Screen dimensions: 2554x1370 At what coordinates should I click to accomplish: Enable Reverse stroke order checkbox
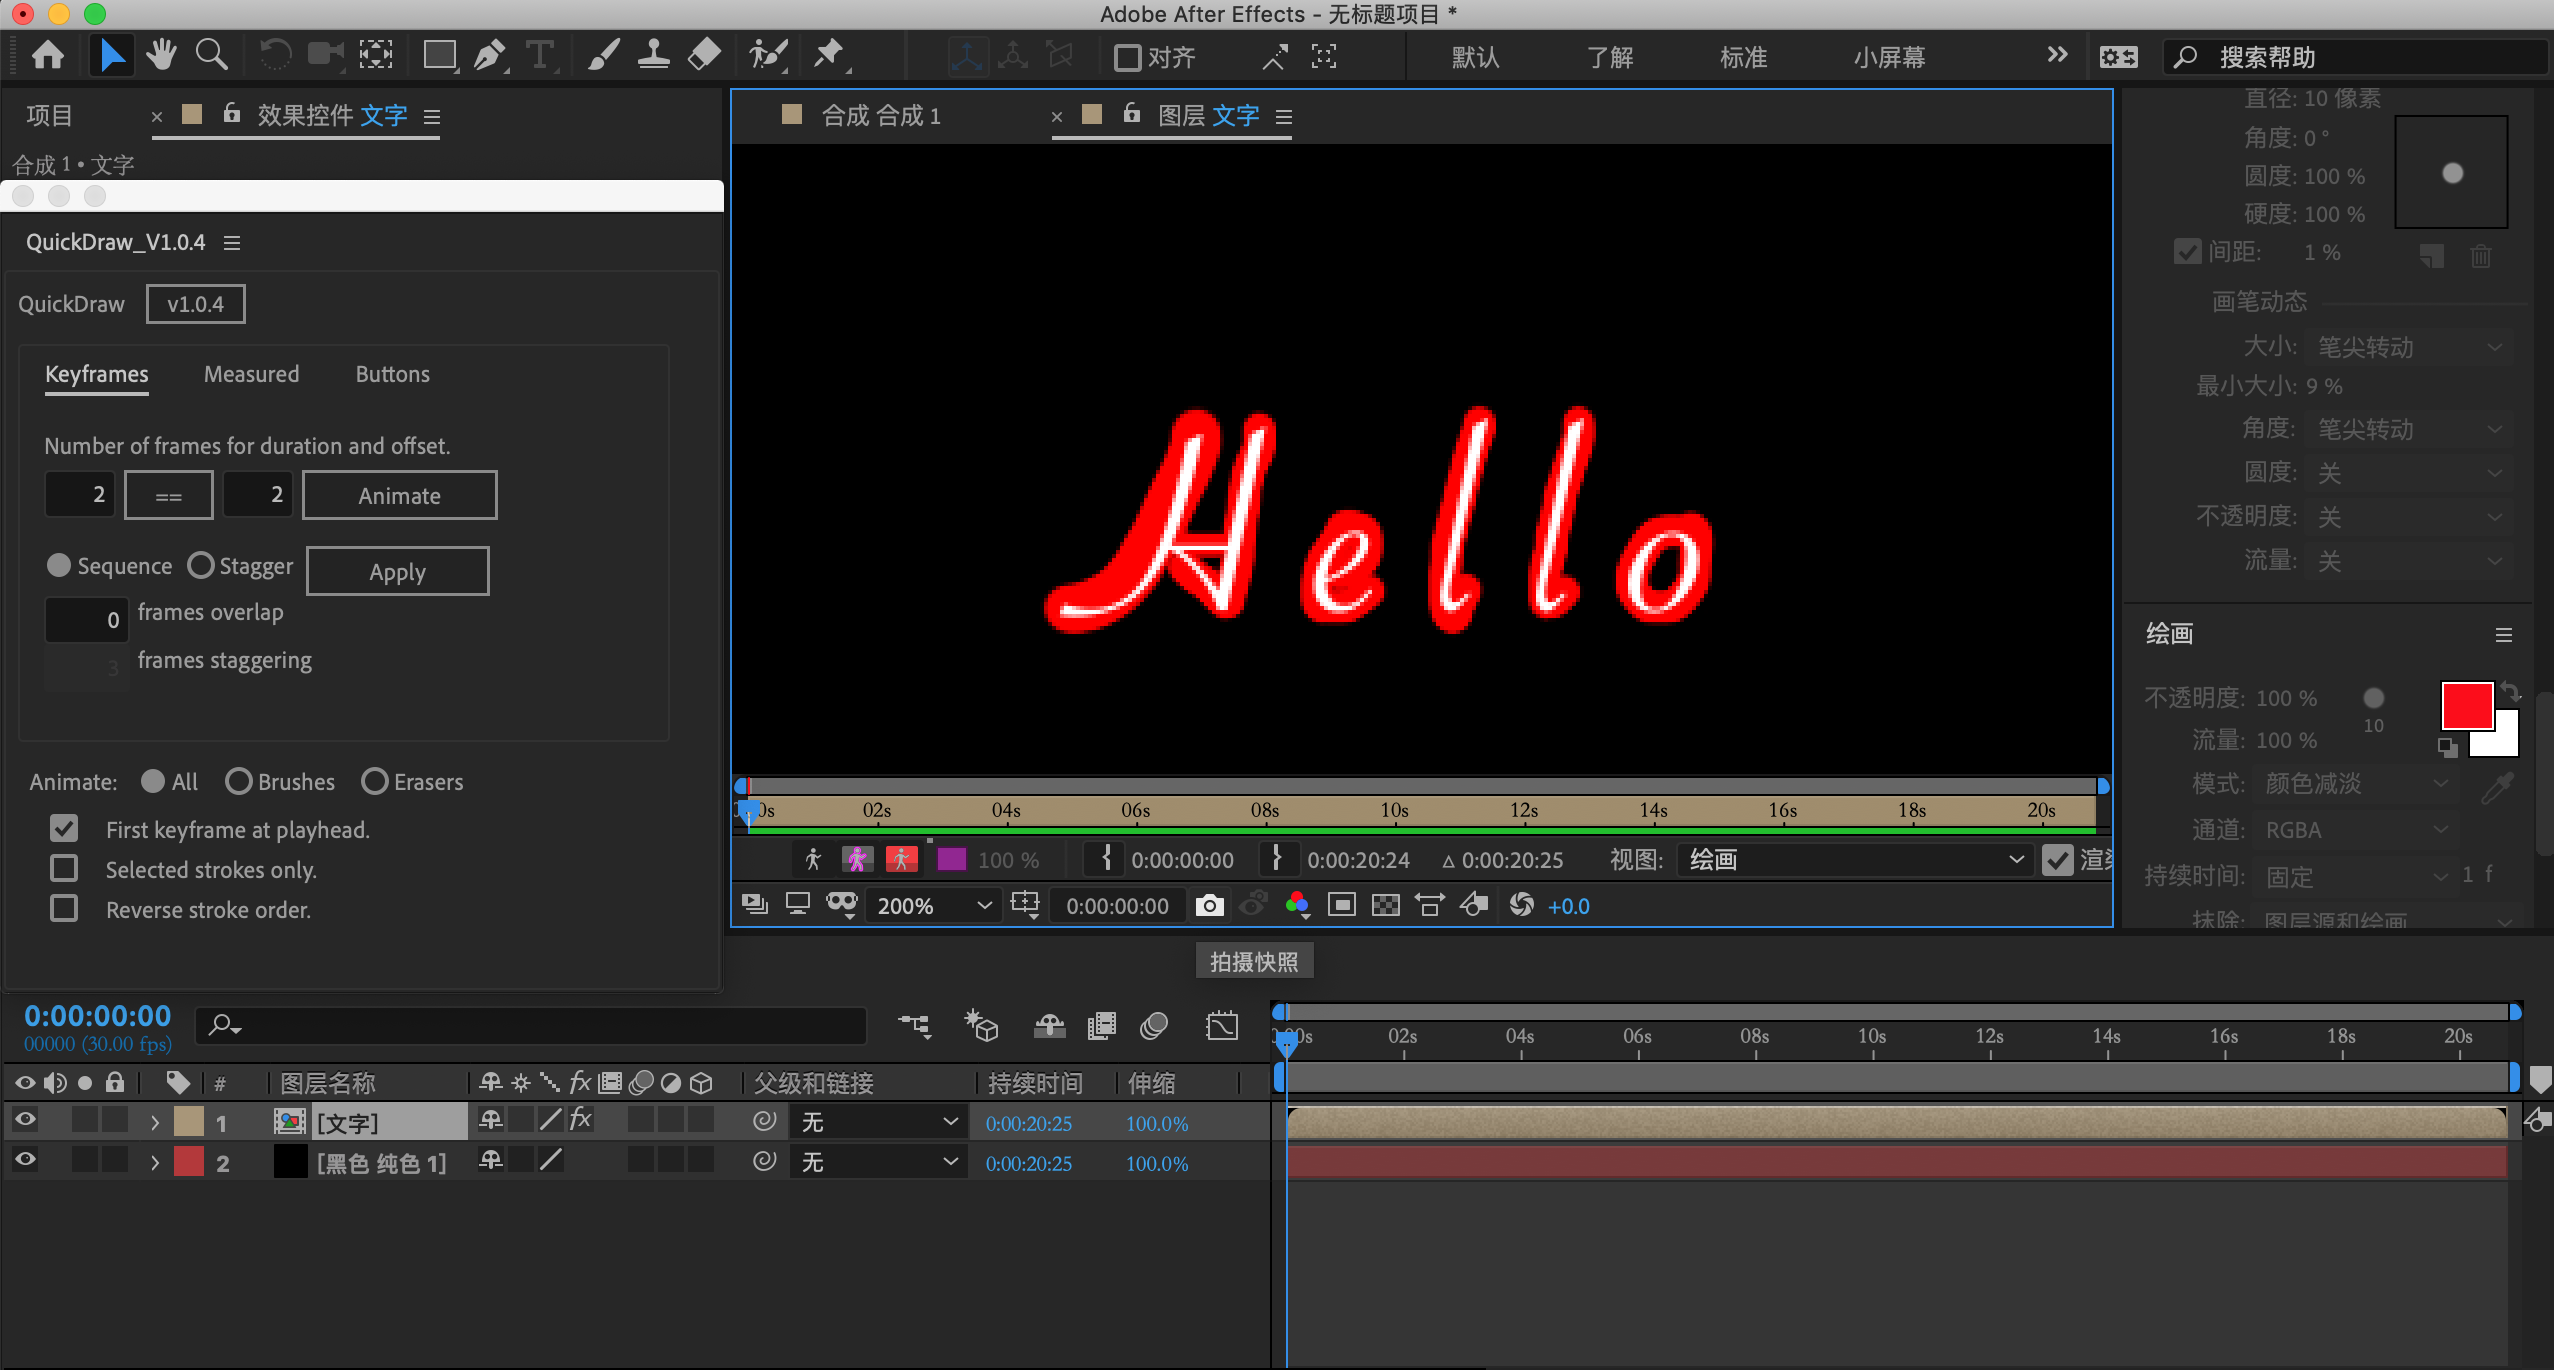point(64,909)
